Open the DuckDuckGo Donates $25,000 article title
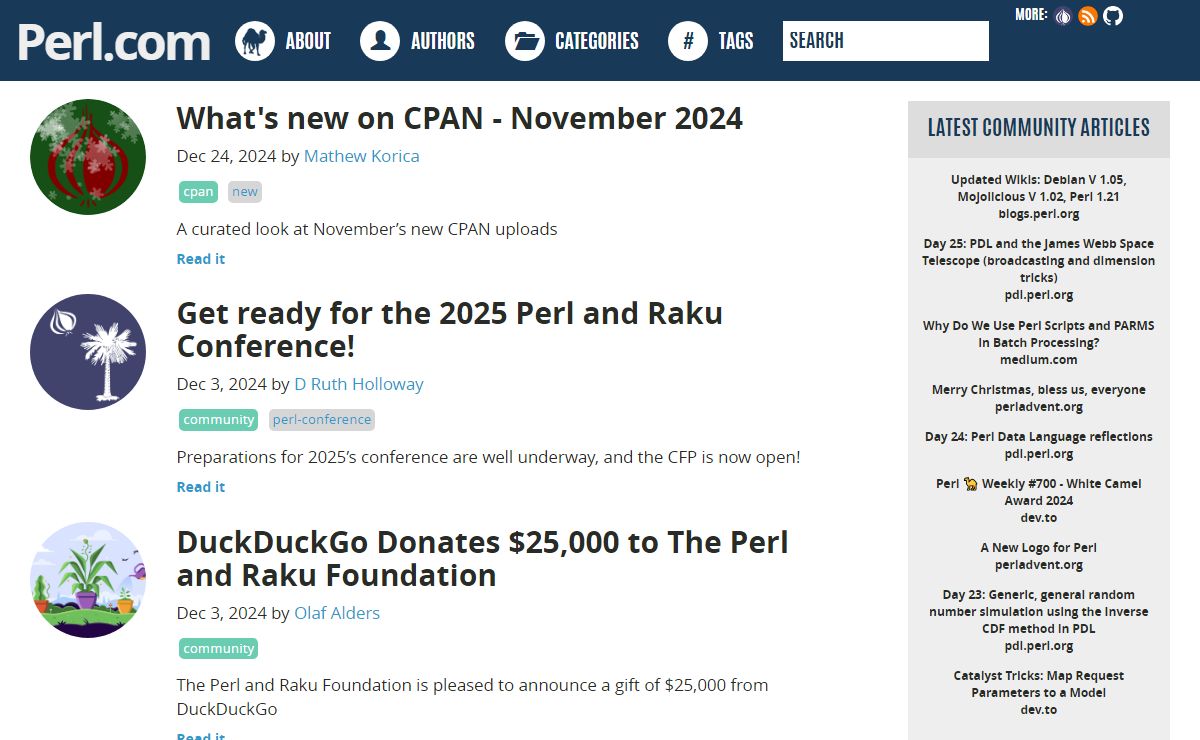 [483, 559]
